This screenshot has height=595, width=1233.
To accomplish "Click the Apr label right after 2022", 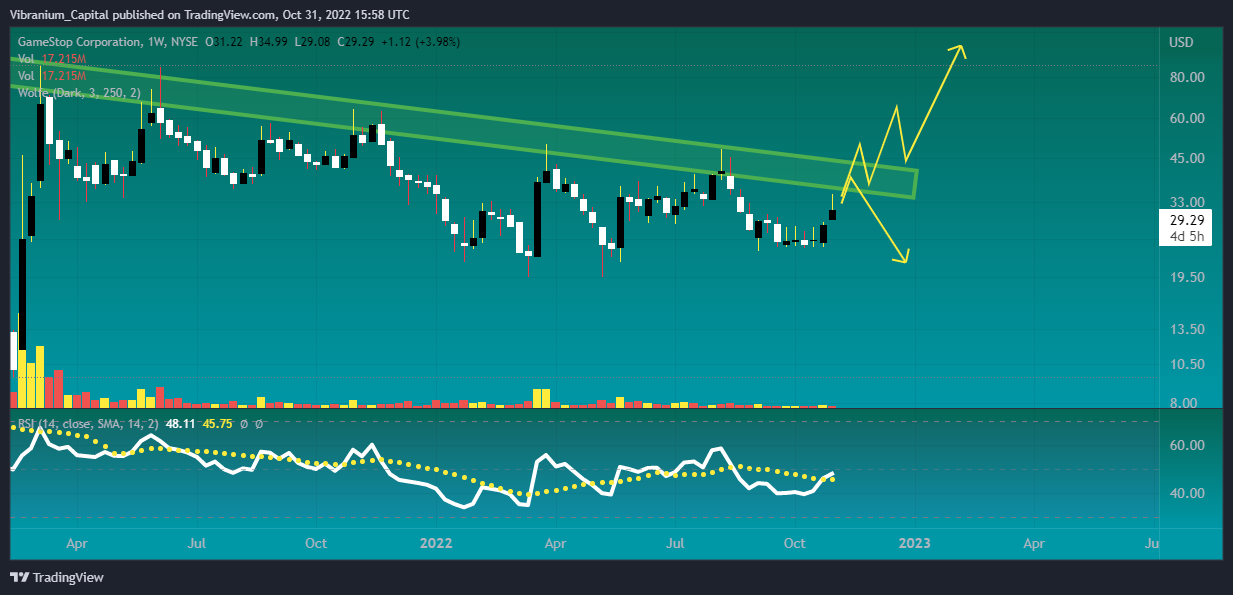I will coord(554,544).
